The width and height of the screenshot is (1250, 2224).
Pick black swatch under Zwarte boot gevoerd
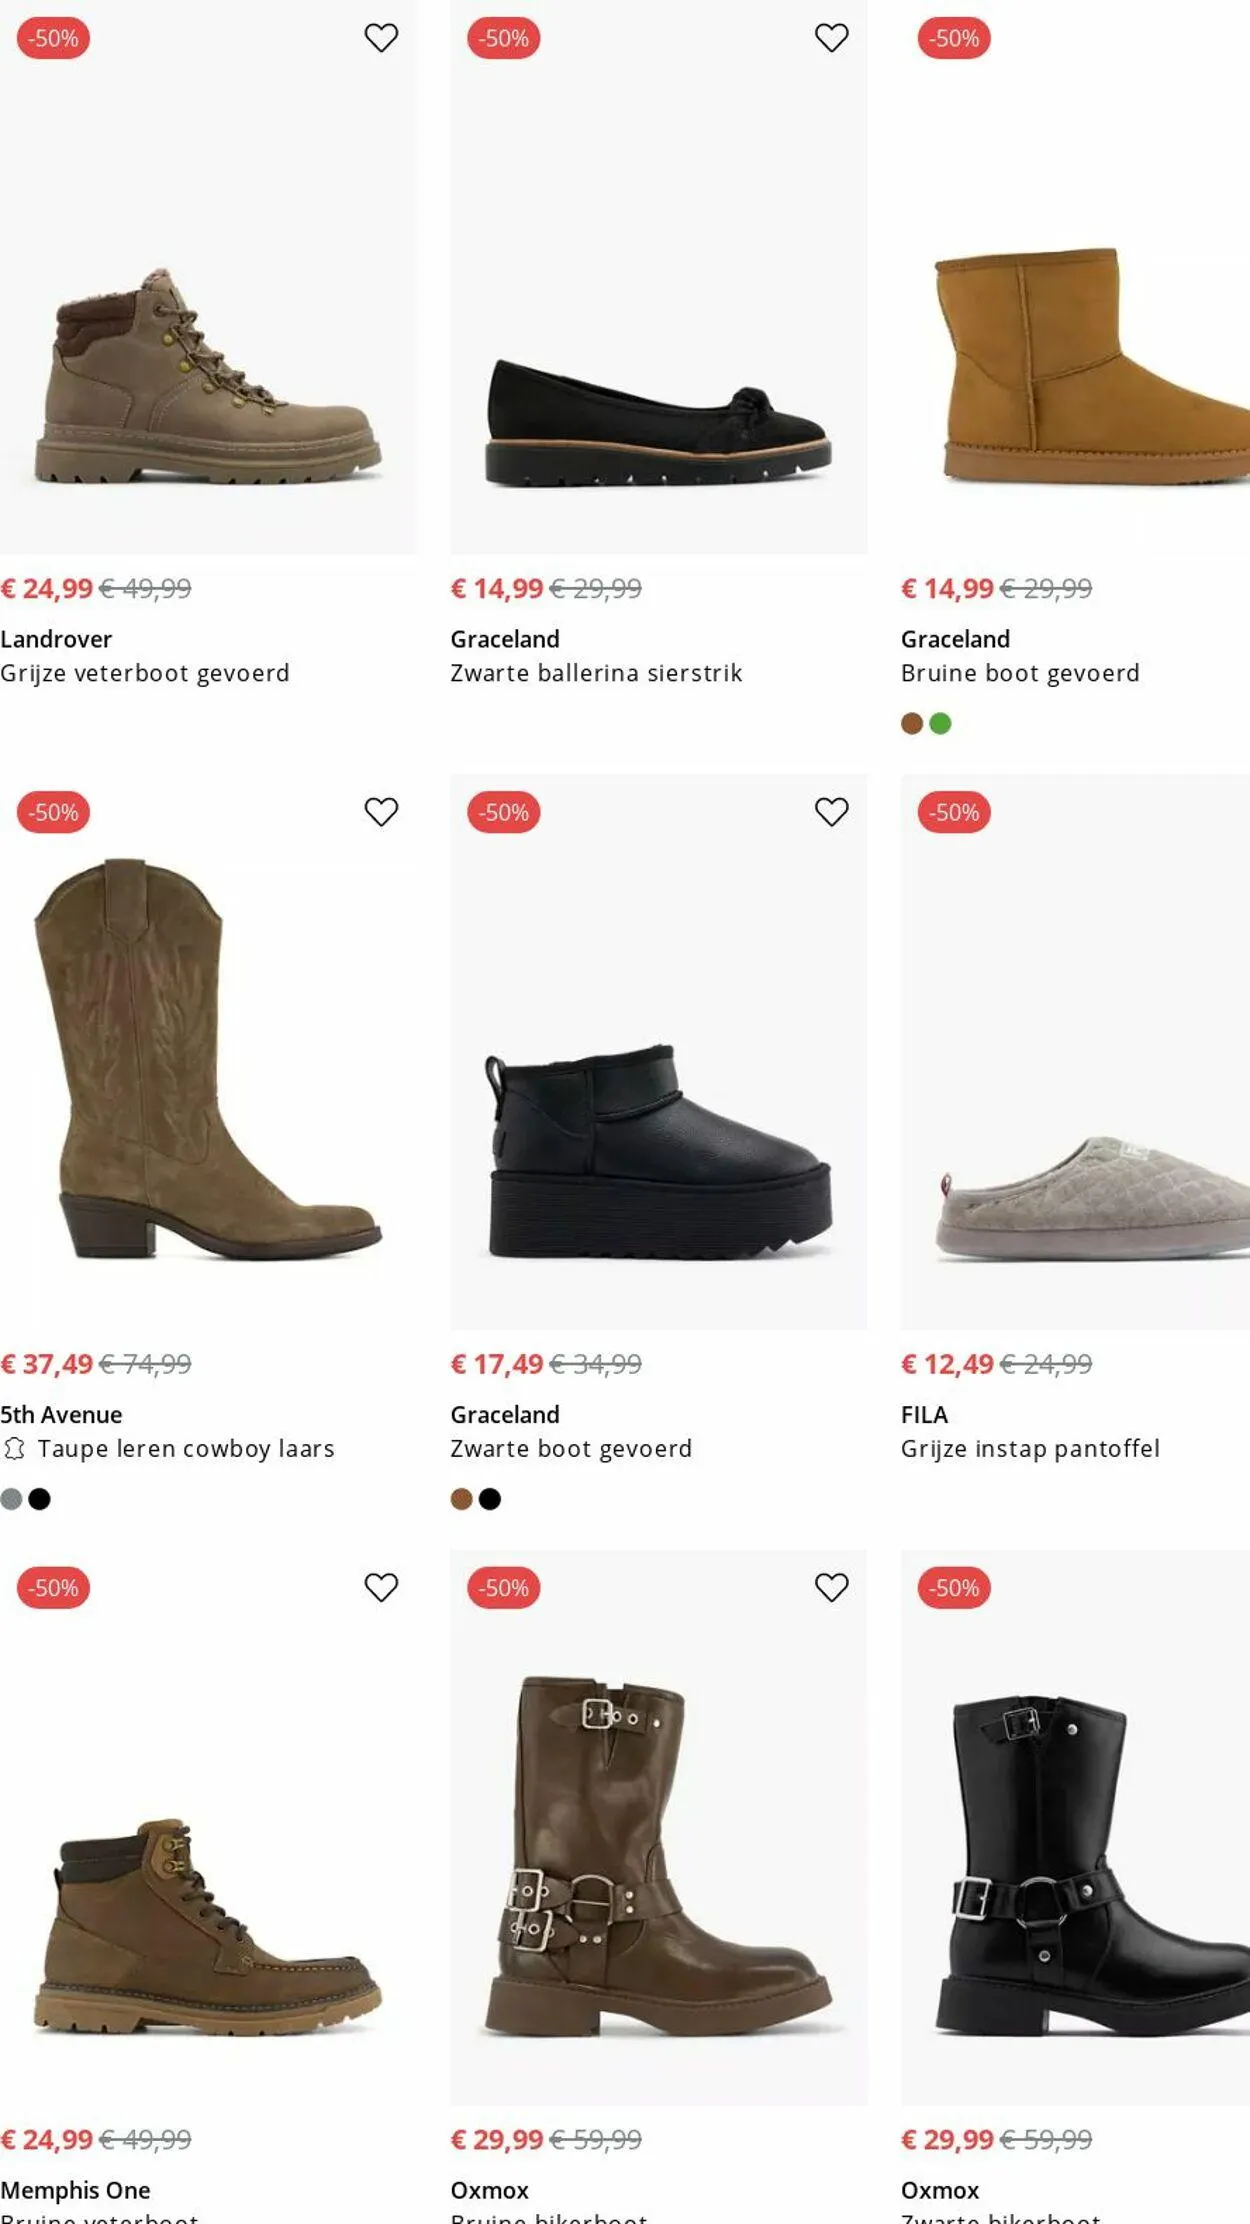[490, 1499]
